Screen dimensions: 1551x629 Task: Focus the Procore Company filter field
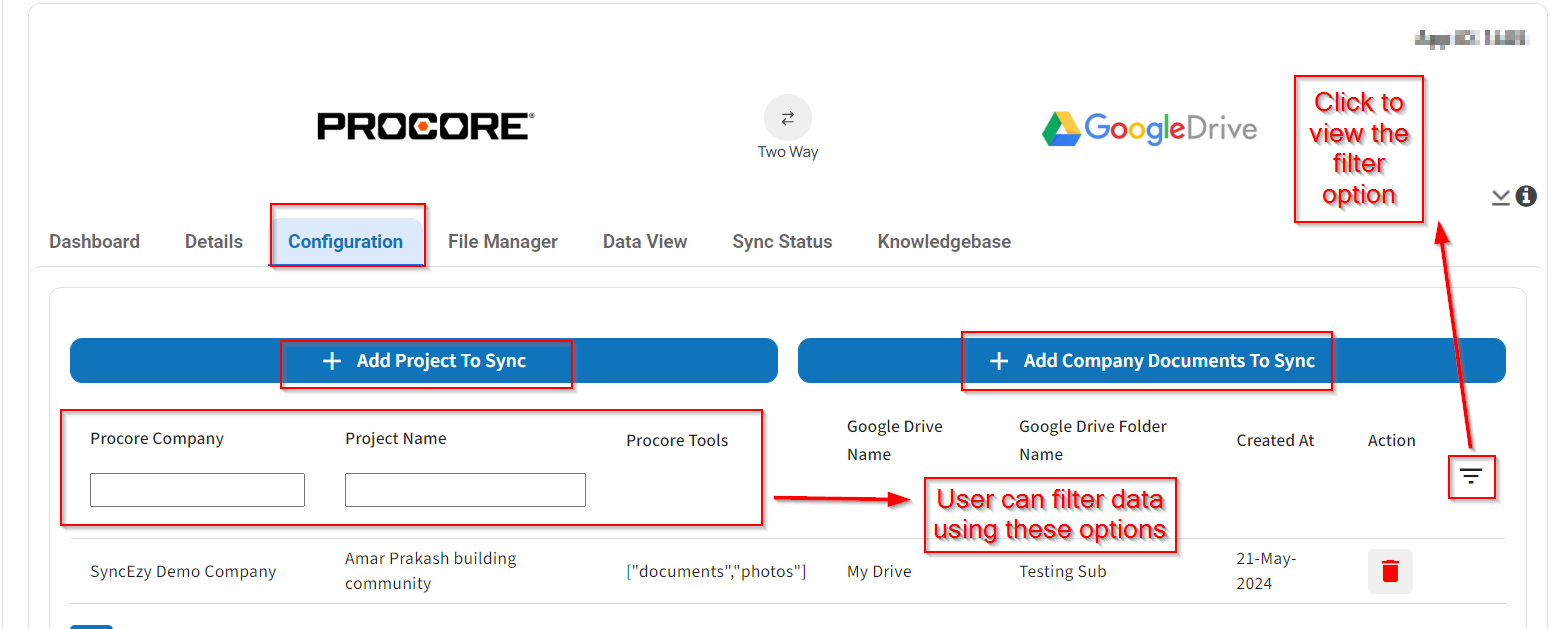click(x=197, y=490)
